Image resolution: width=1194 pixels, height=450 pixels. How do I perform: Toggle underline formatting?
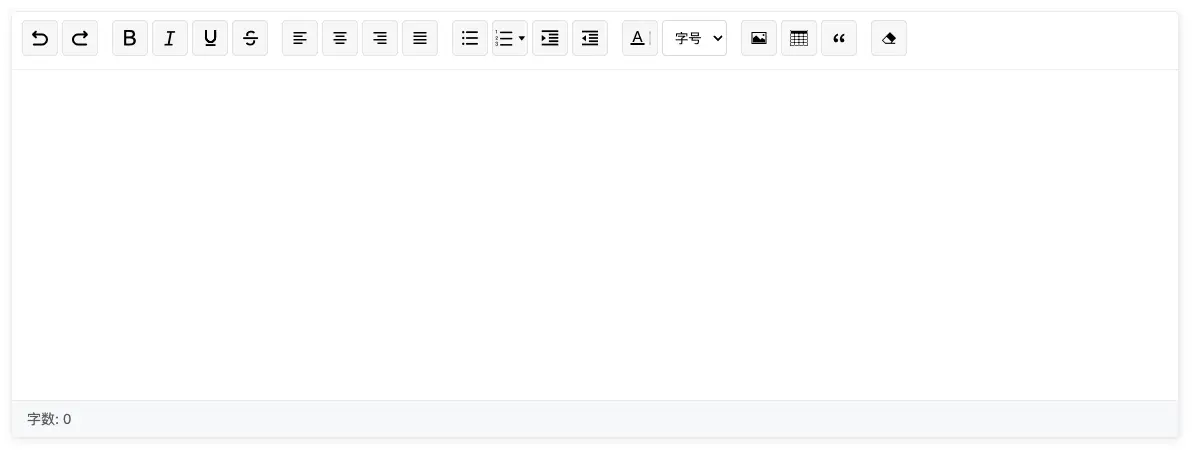tap(210, 38)
